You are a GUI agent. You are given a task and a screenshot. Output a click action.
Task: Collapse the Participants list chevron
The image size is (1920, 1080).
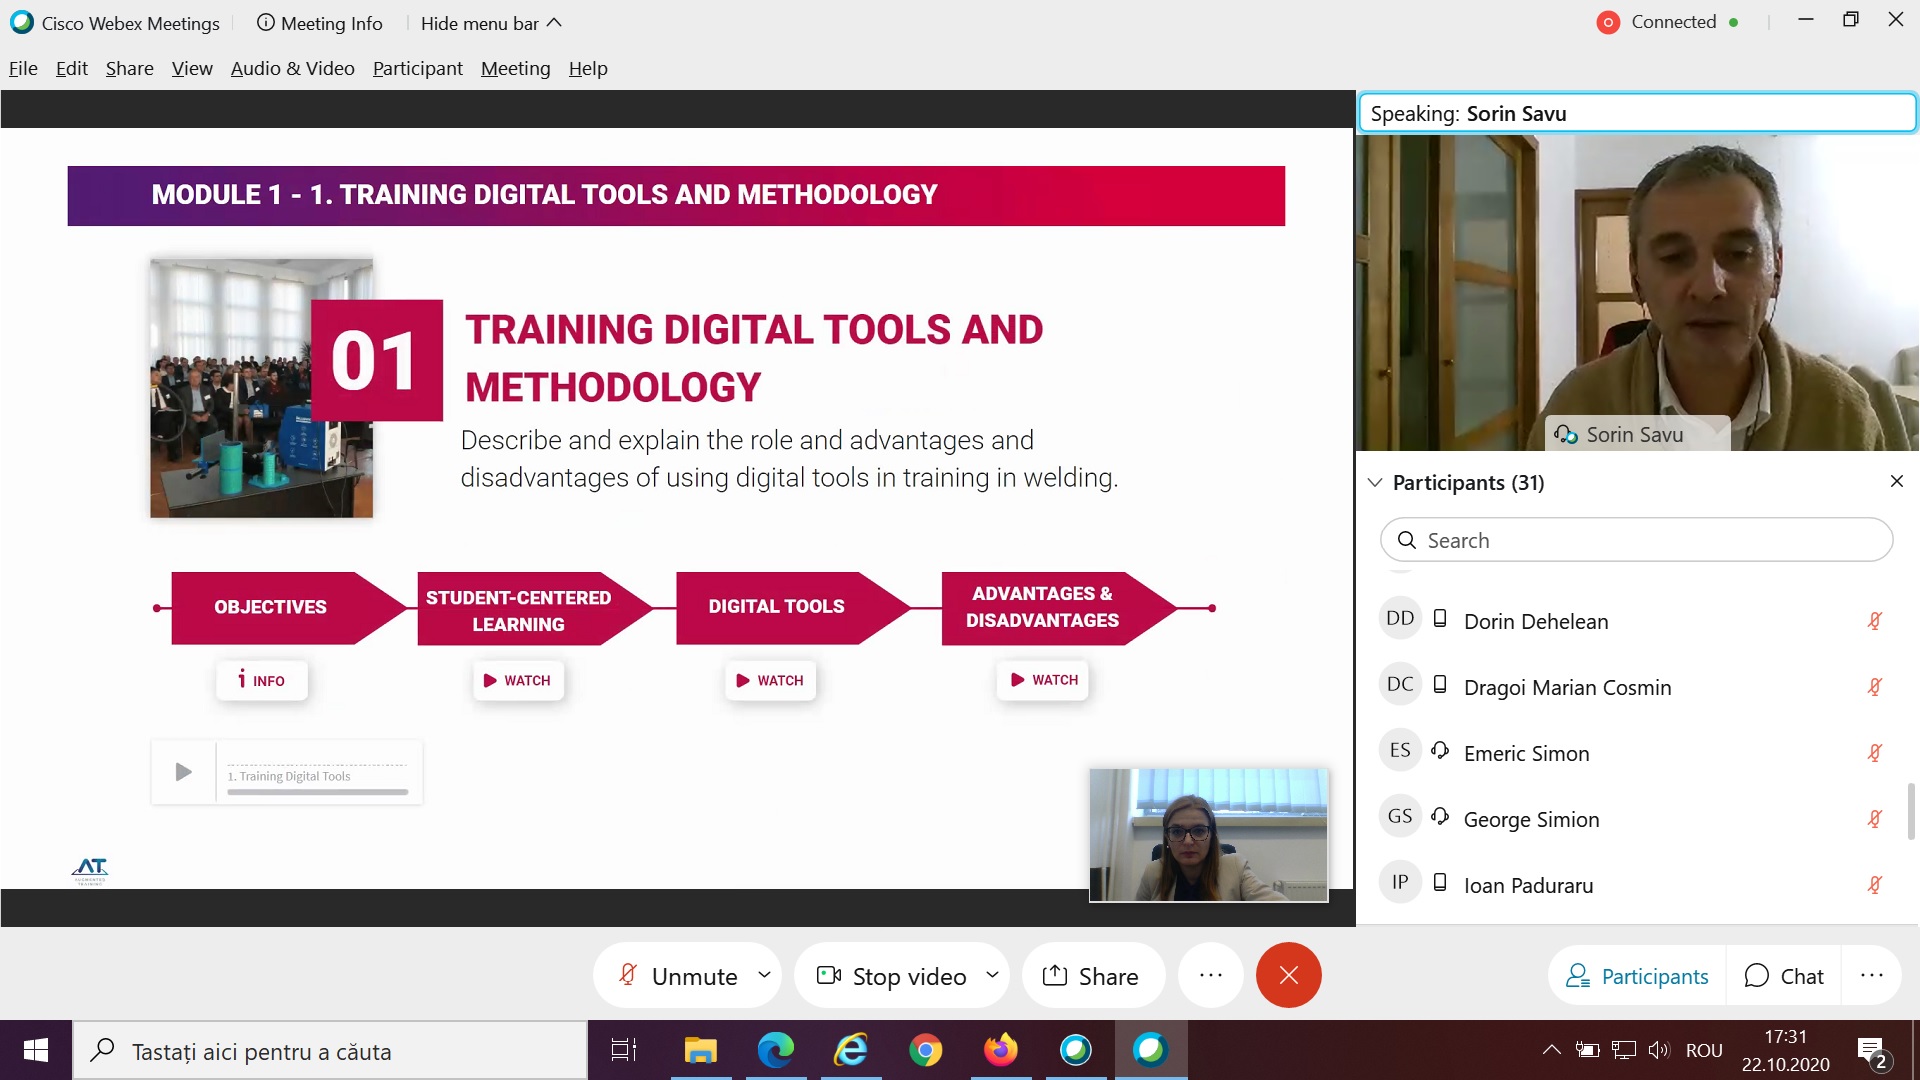click(1375, 482)
